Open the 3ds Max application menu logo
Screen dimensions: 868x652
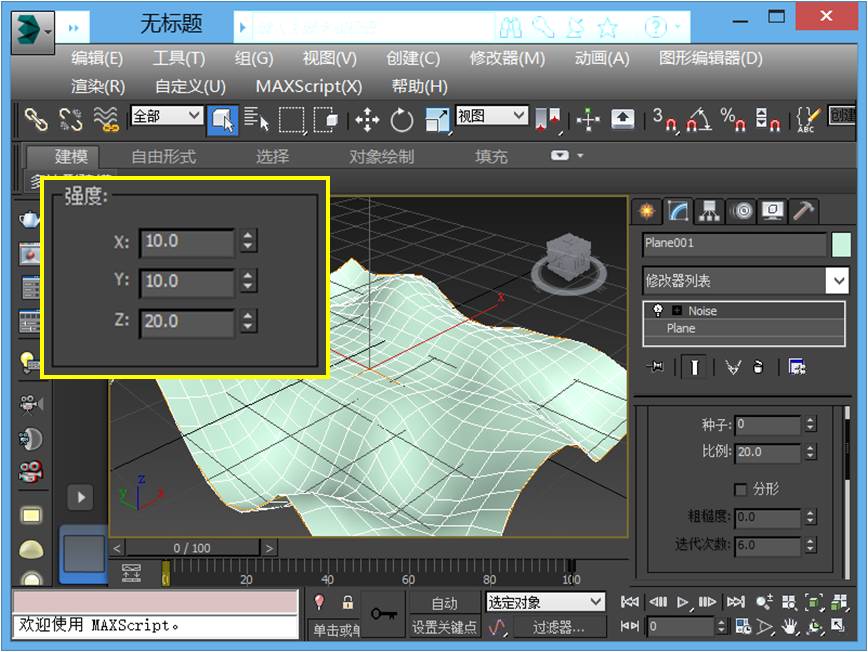point(33,32)
